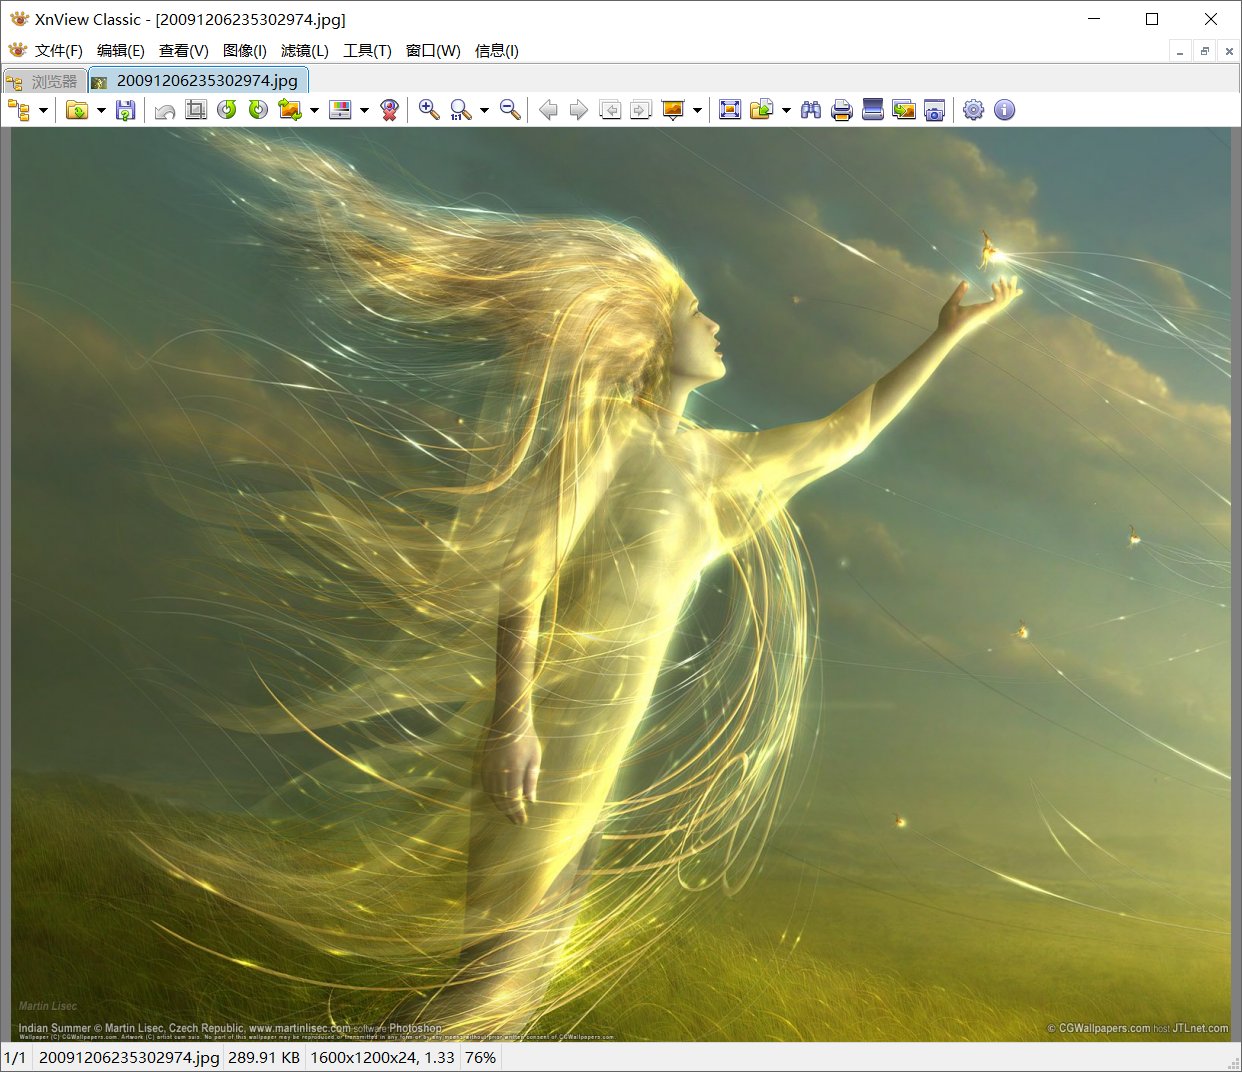Open the 图像(I) menu
Screen dimensions: 1242x1072
click(x=245, y=51)
